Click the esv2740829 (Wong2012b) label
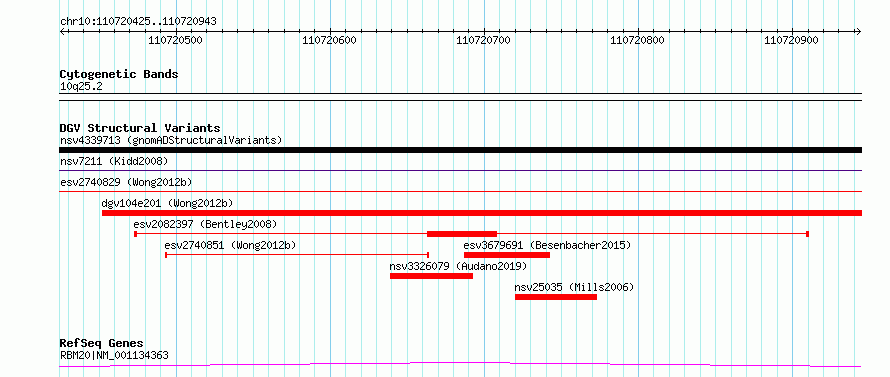This screenshot has height=377, width=890. point(126,182)
